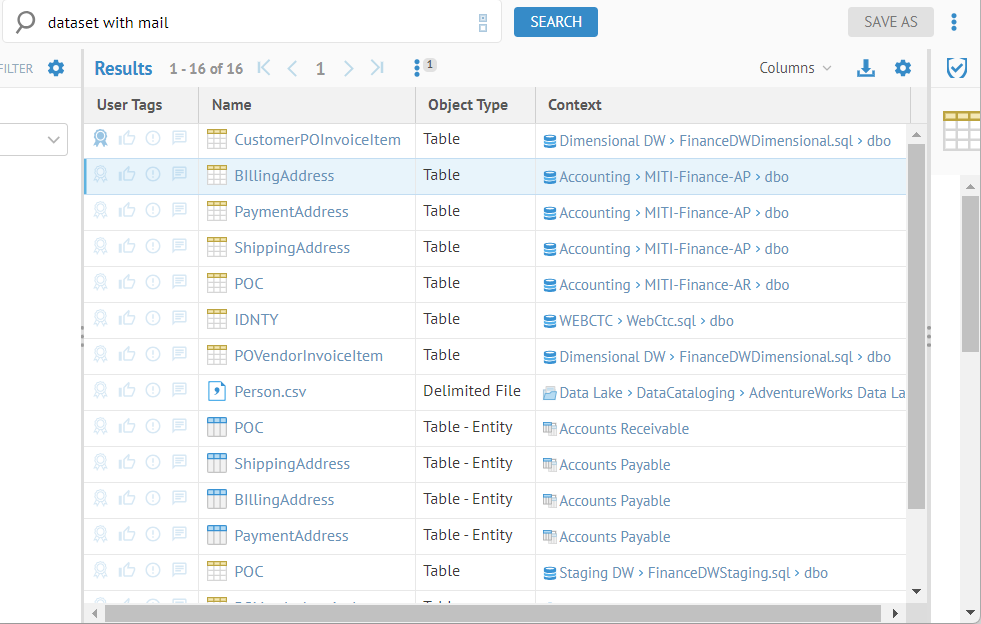Open the more actions menu beside Save As

pyautogui.click(x=954, y=22)
